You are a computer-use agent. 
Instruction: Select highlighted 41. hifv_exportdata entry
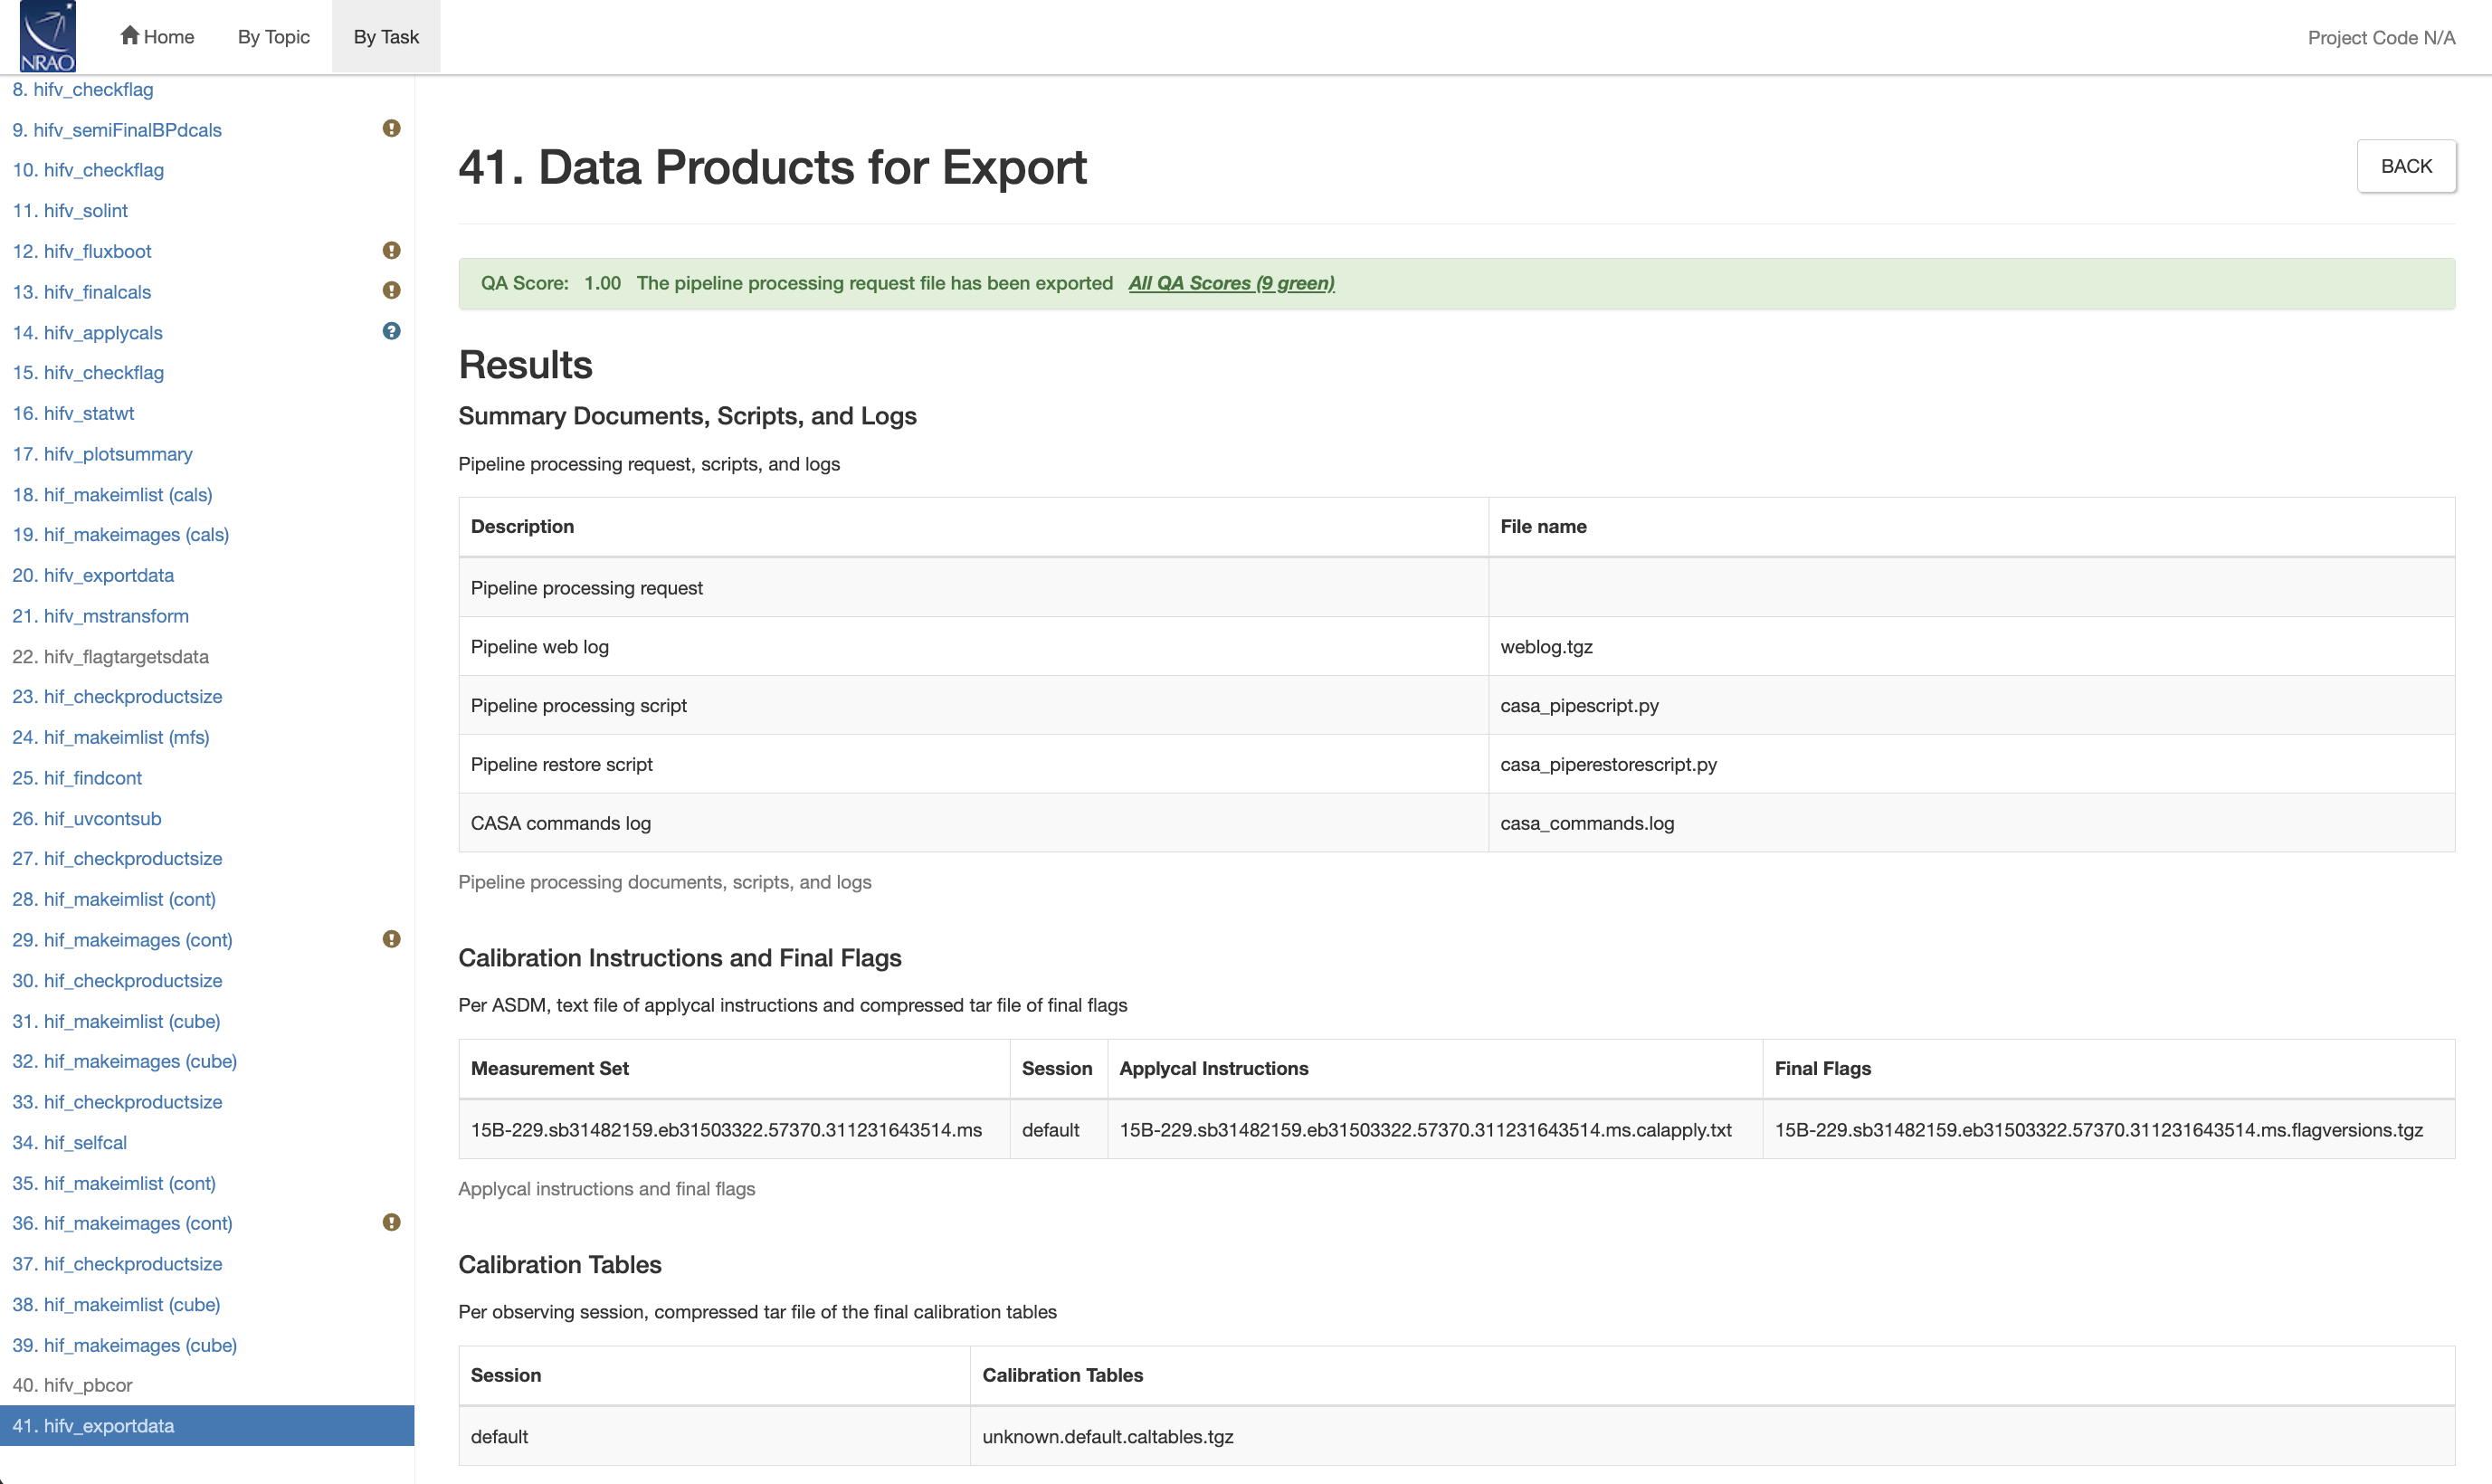[207, 1426]
